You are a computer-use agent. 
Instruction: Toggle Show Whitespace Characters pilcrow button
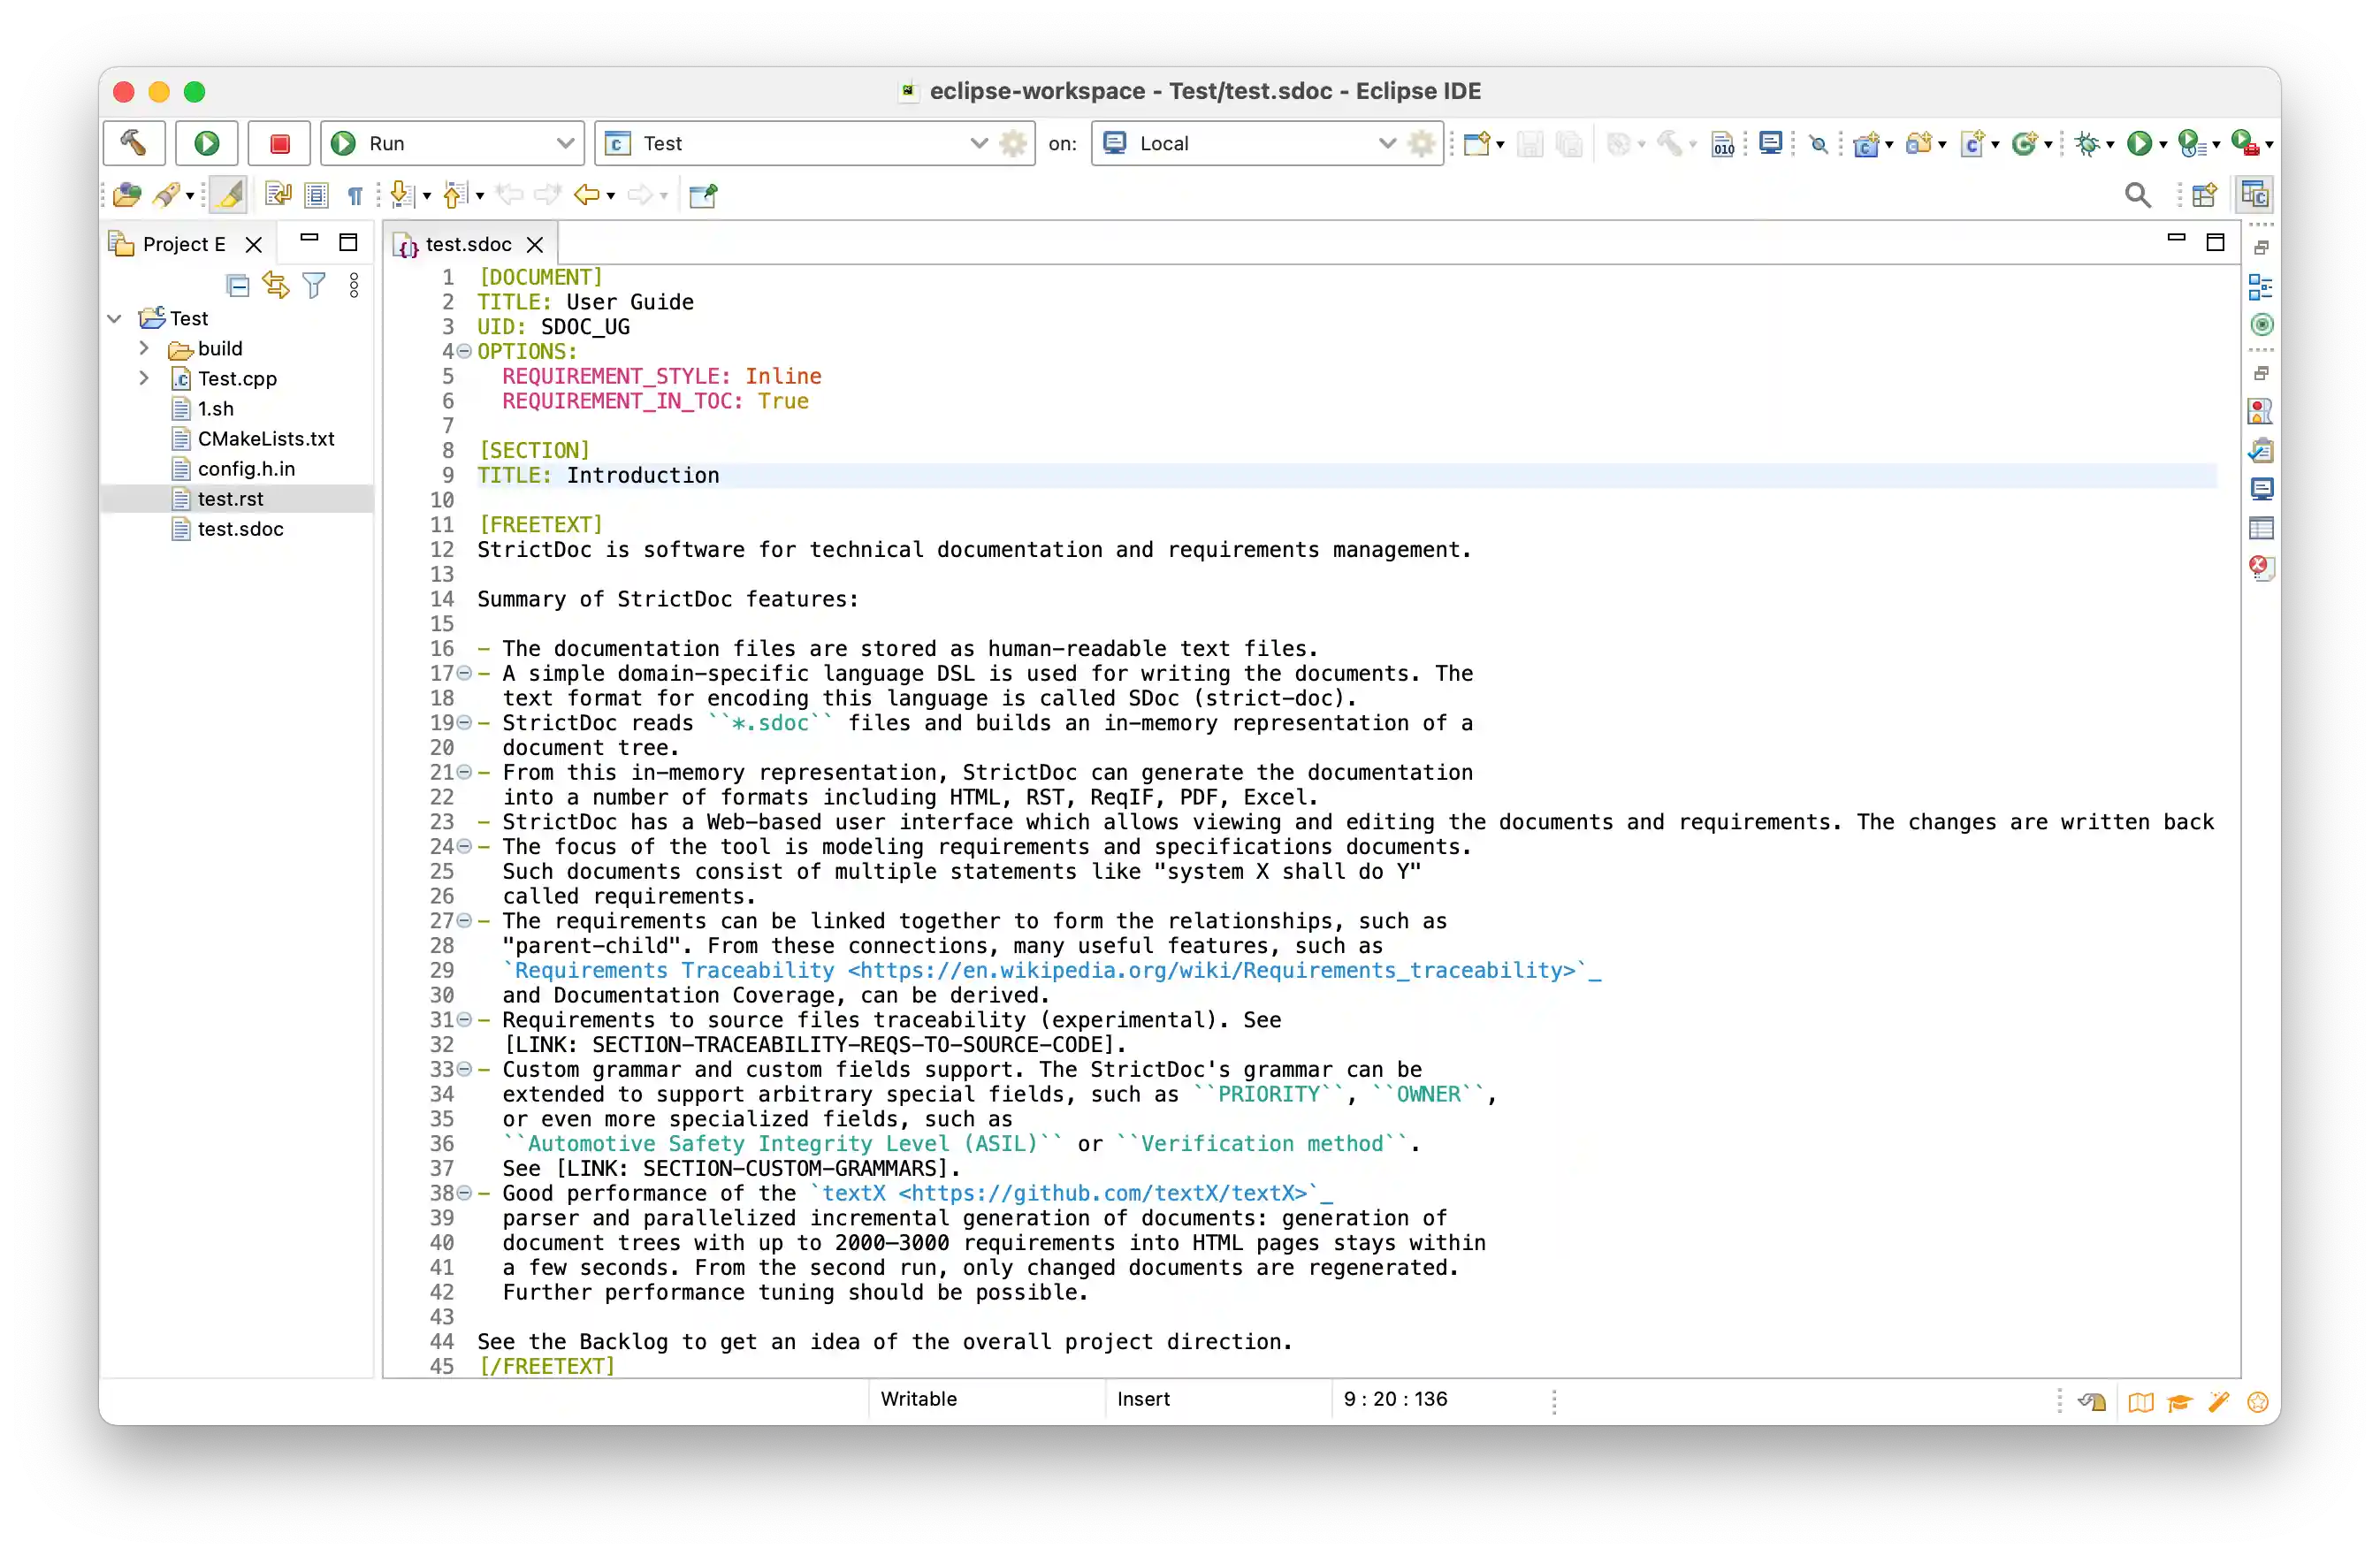click(x=355, y=195)
